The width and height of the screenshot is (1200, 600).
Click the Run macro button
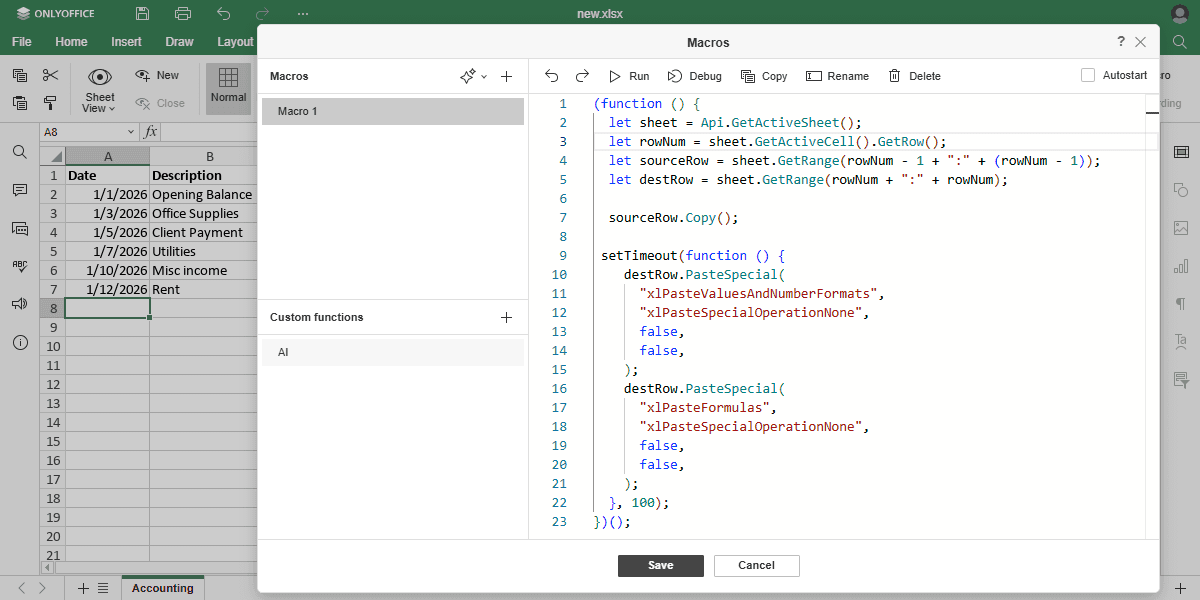pos(628,76)
